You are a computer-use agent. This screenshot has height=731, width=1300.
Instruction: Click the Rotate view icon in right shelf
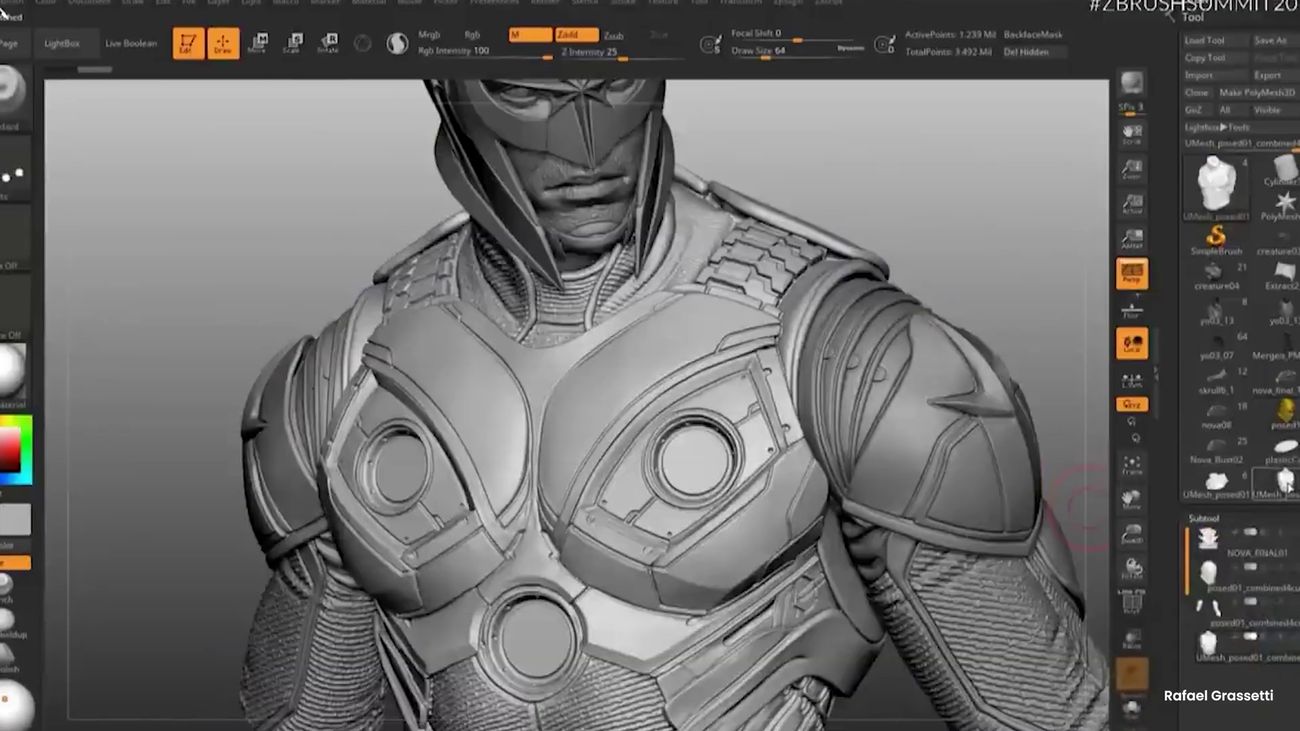(1132, 570)
